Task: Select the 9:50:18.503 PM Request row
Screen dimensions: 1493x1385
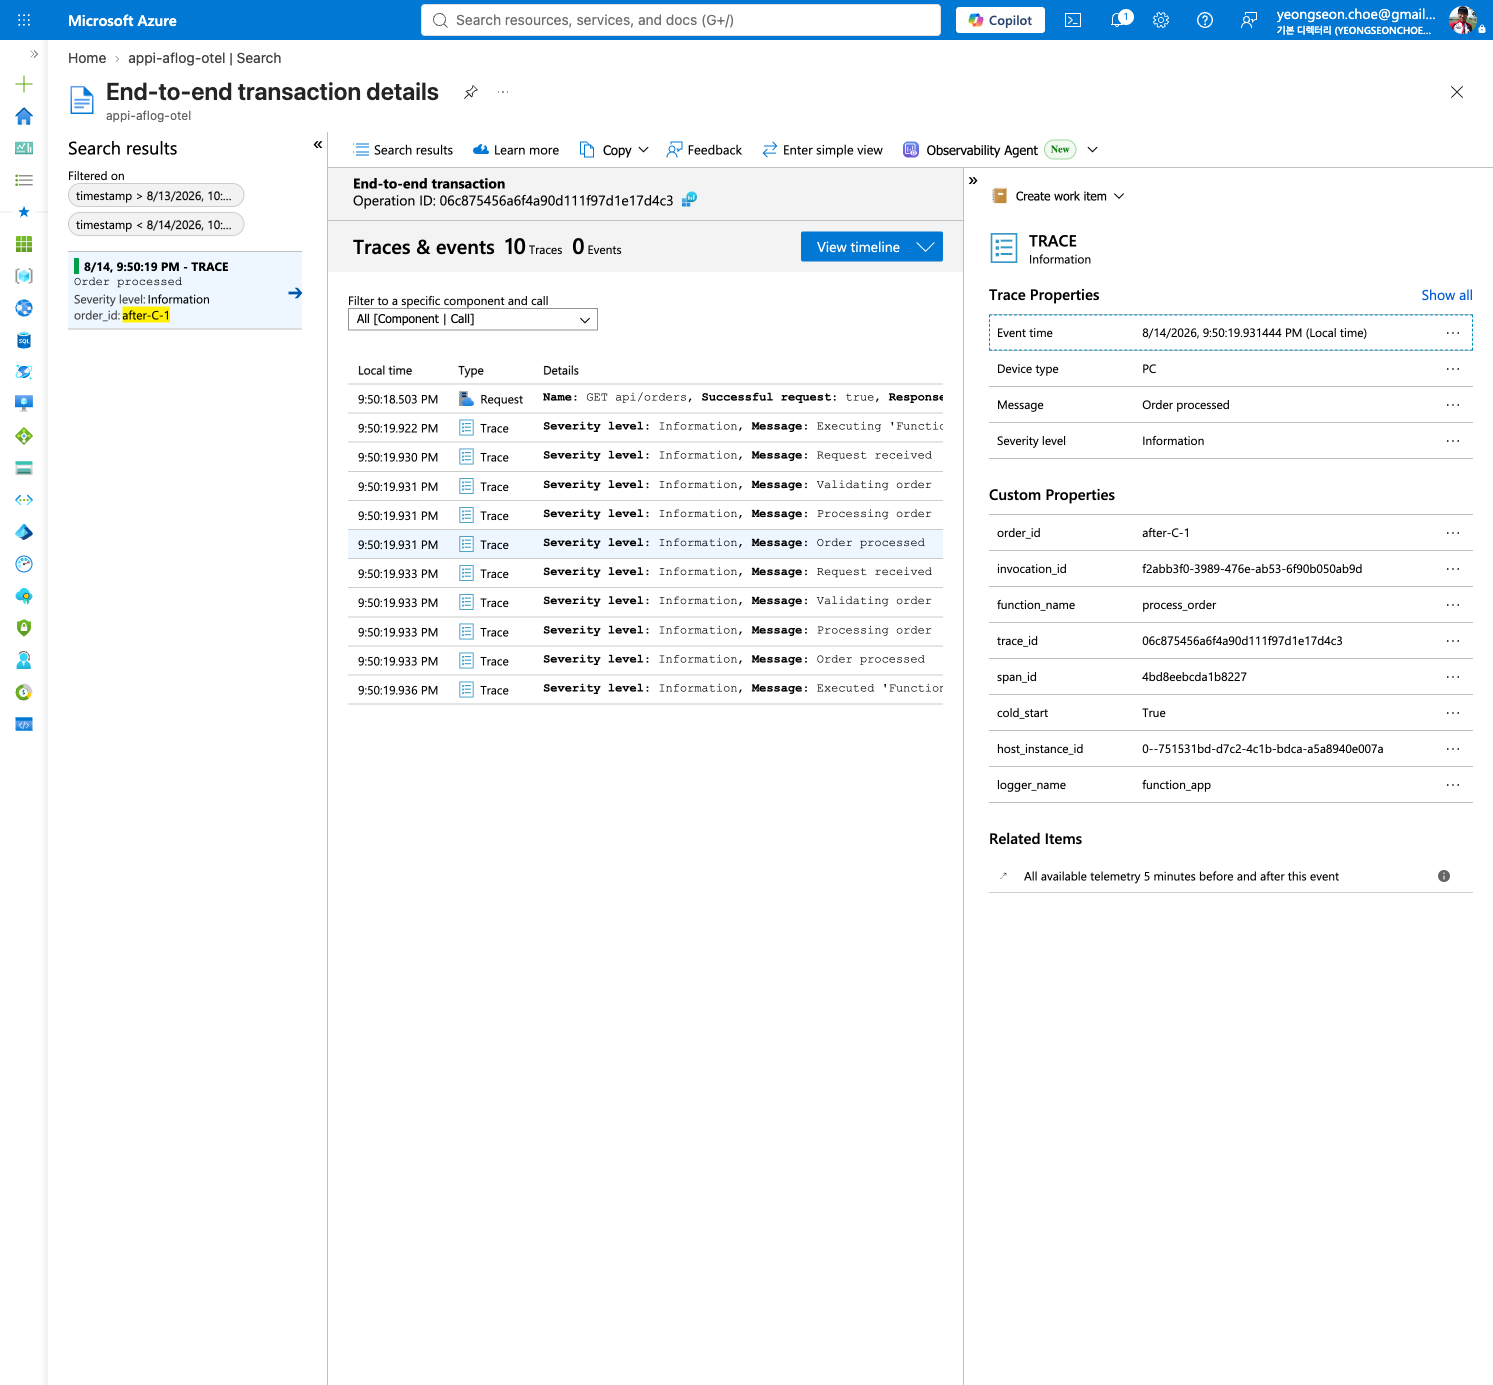Action: pos(645,399)
